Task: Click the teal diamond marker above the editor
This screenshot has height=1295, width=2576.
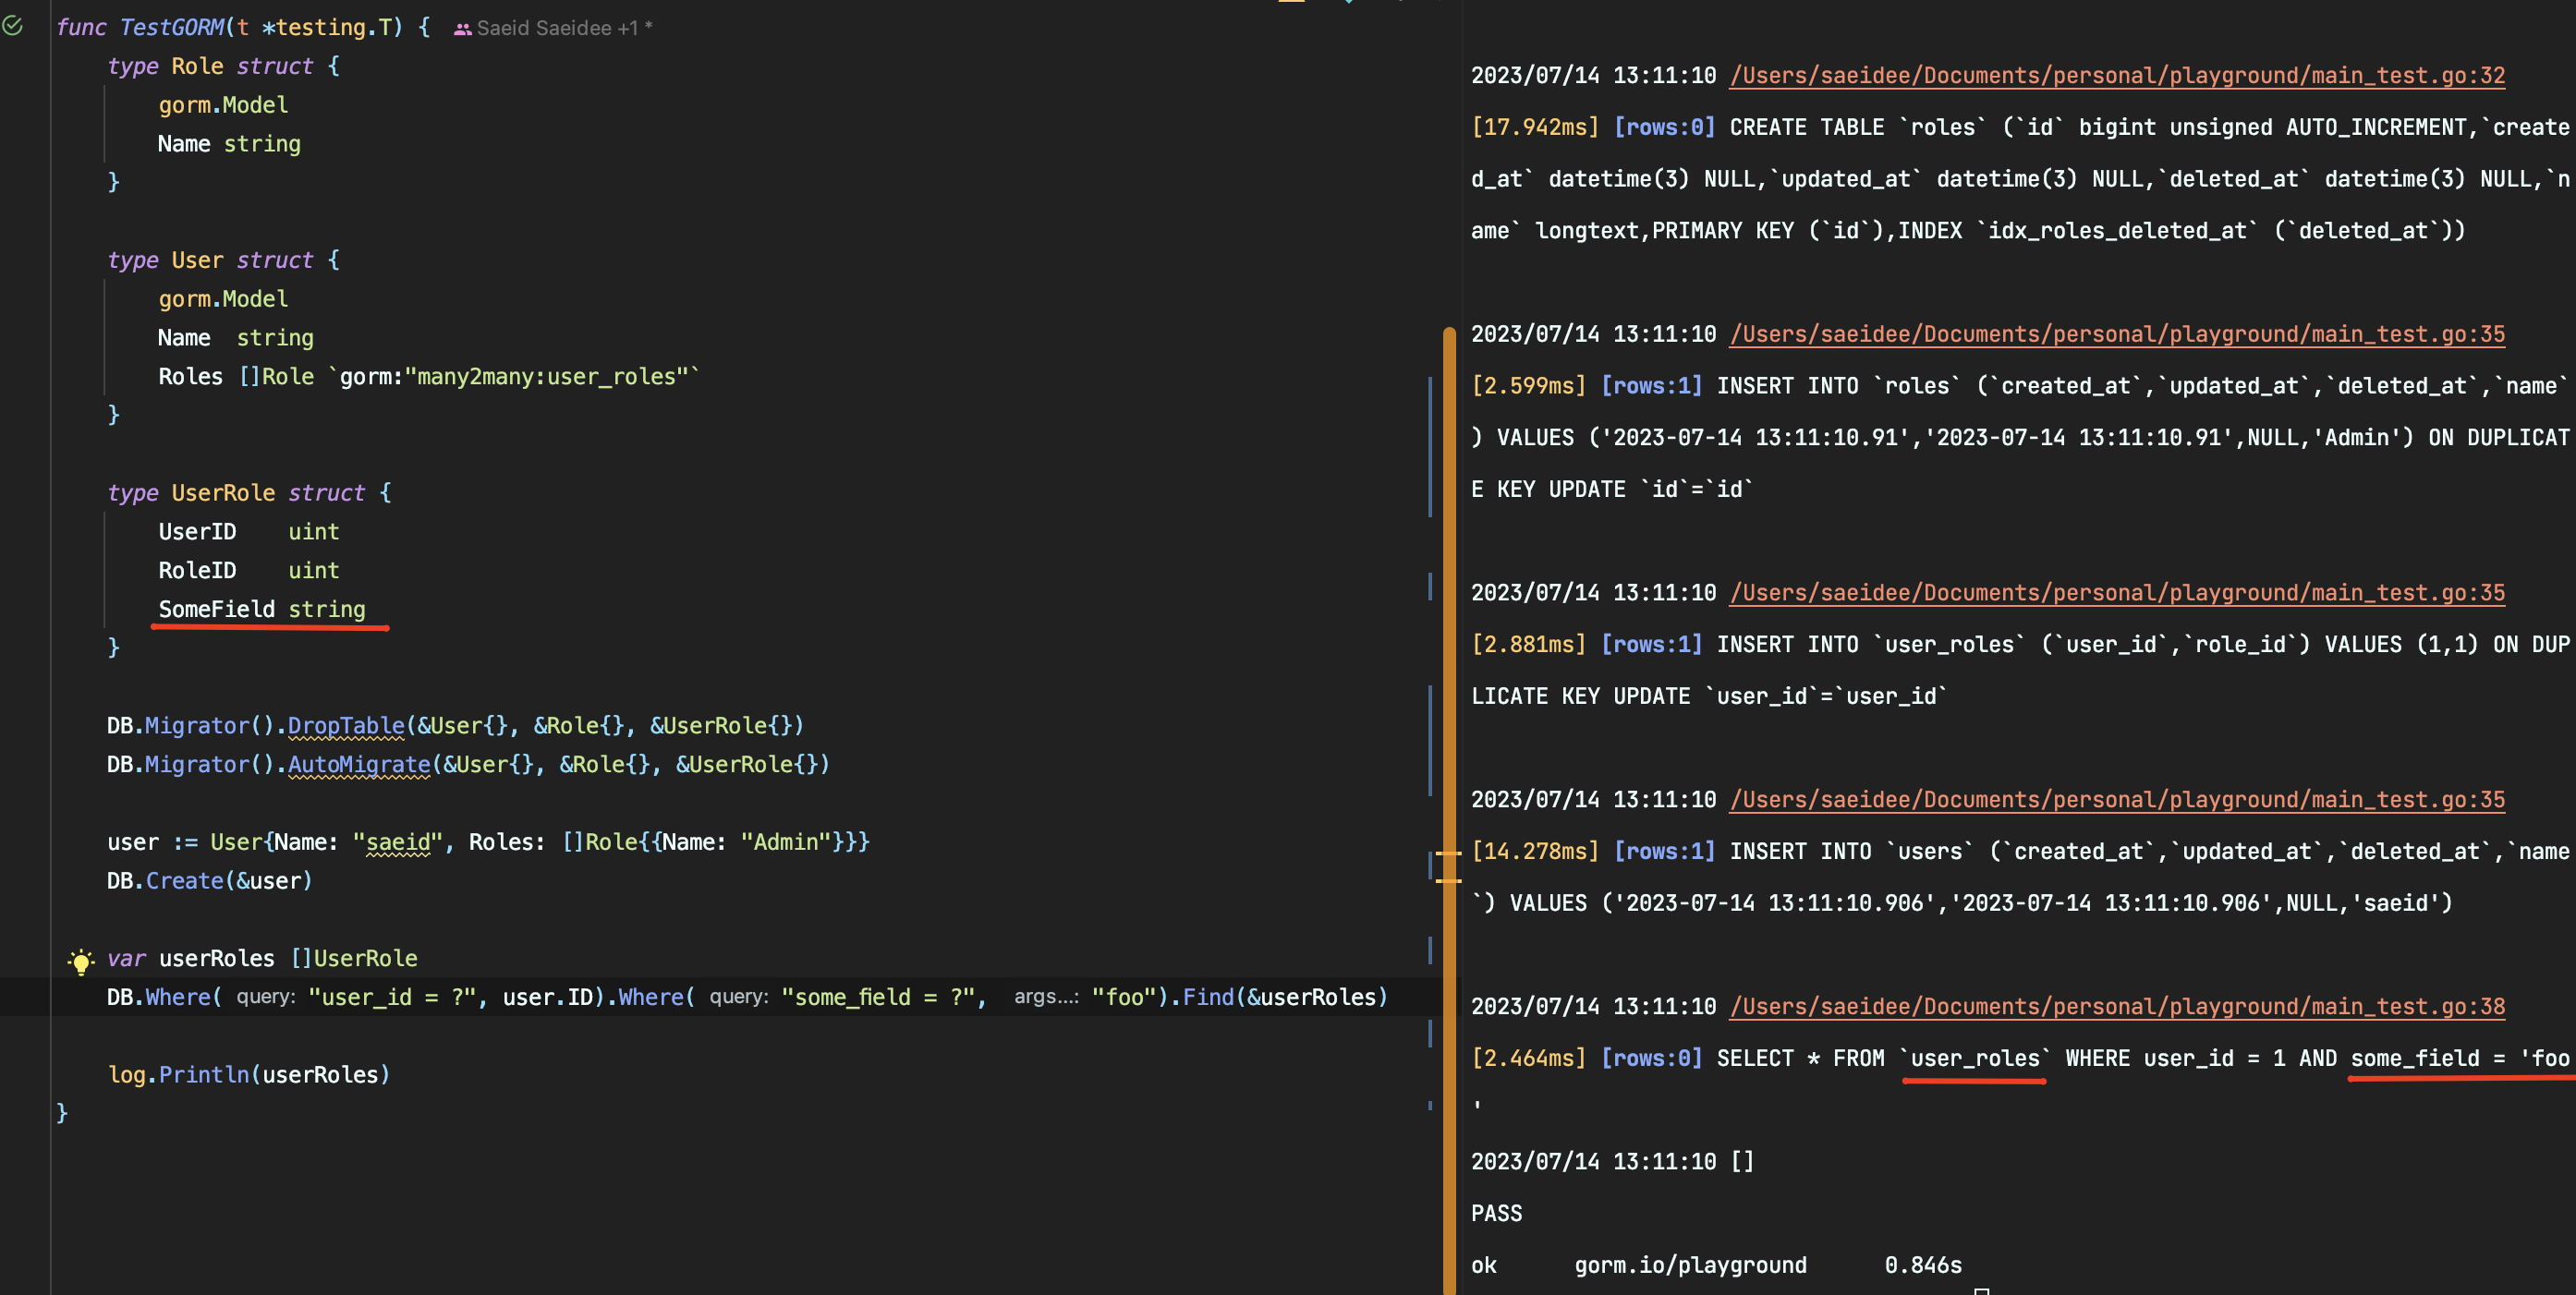Action: tap(1349, 5)
